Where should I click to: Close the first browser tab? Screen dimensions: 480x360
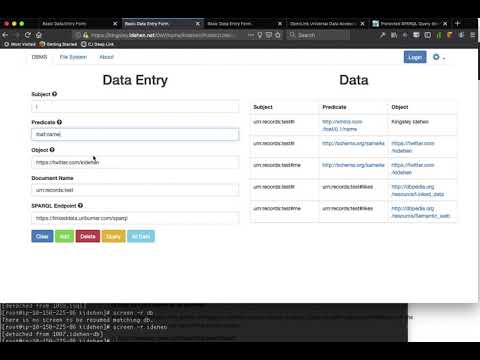tap(115, 24)
